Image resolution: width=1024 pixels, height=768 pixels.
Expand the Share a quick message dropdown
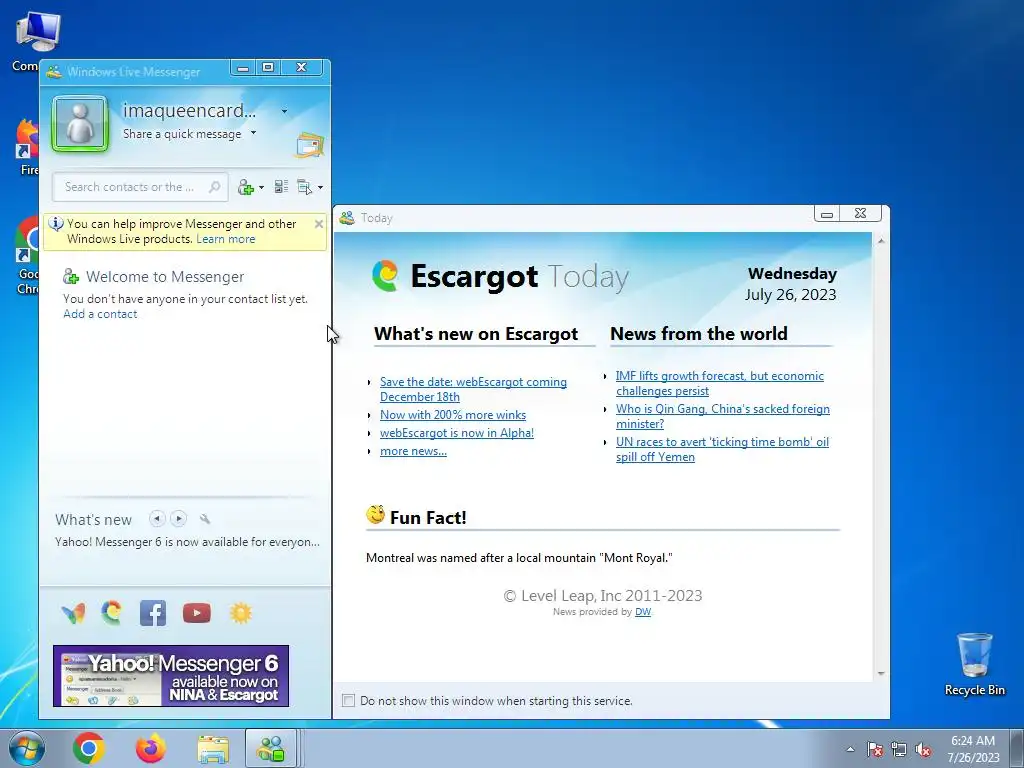click(x=253, y=133)
